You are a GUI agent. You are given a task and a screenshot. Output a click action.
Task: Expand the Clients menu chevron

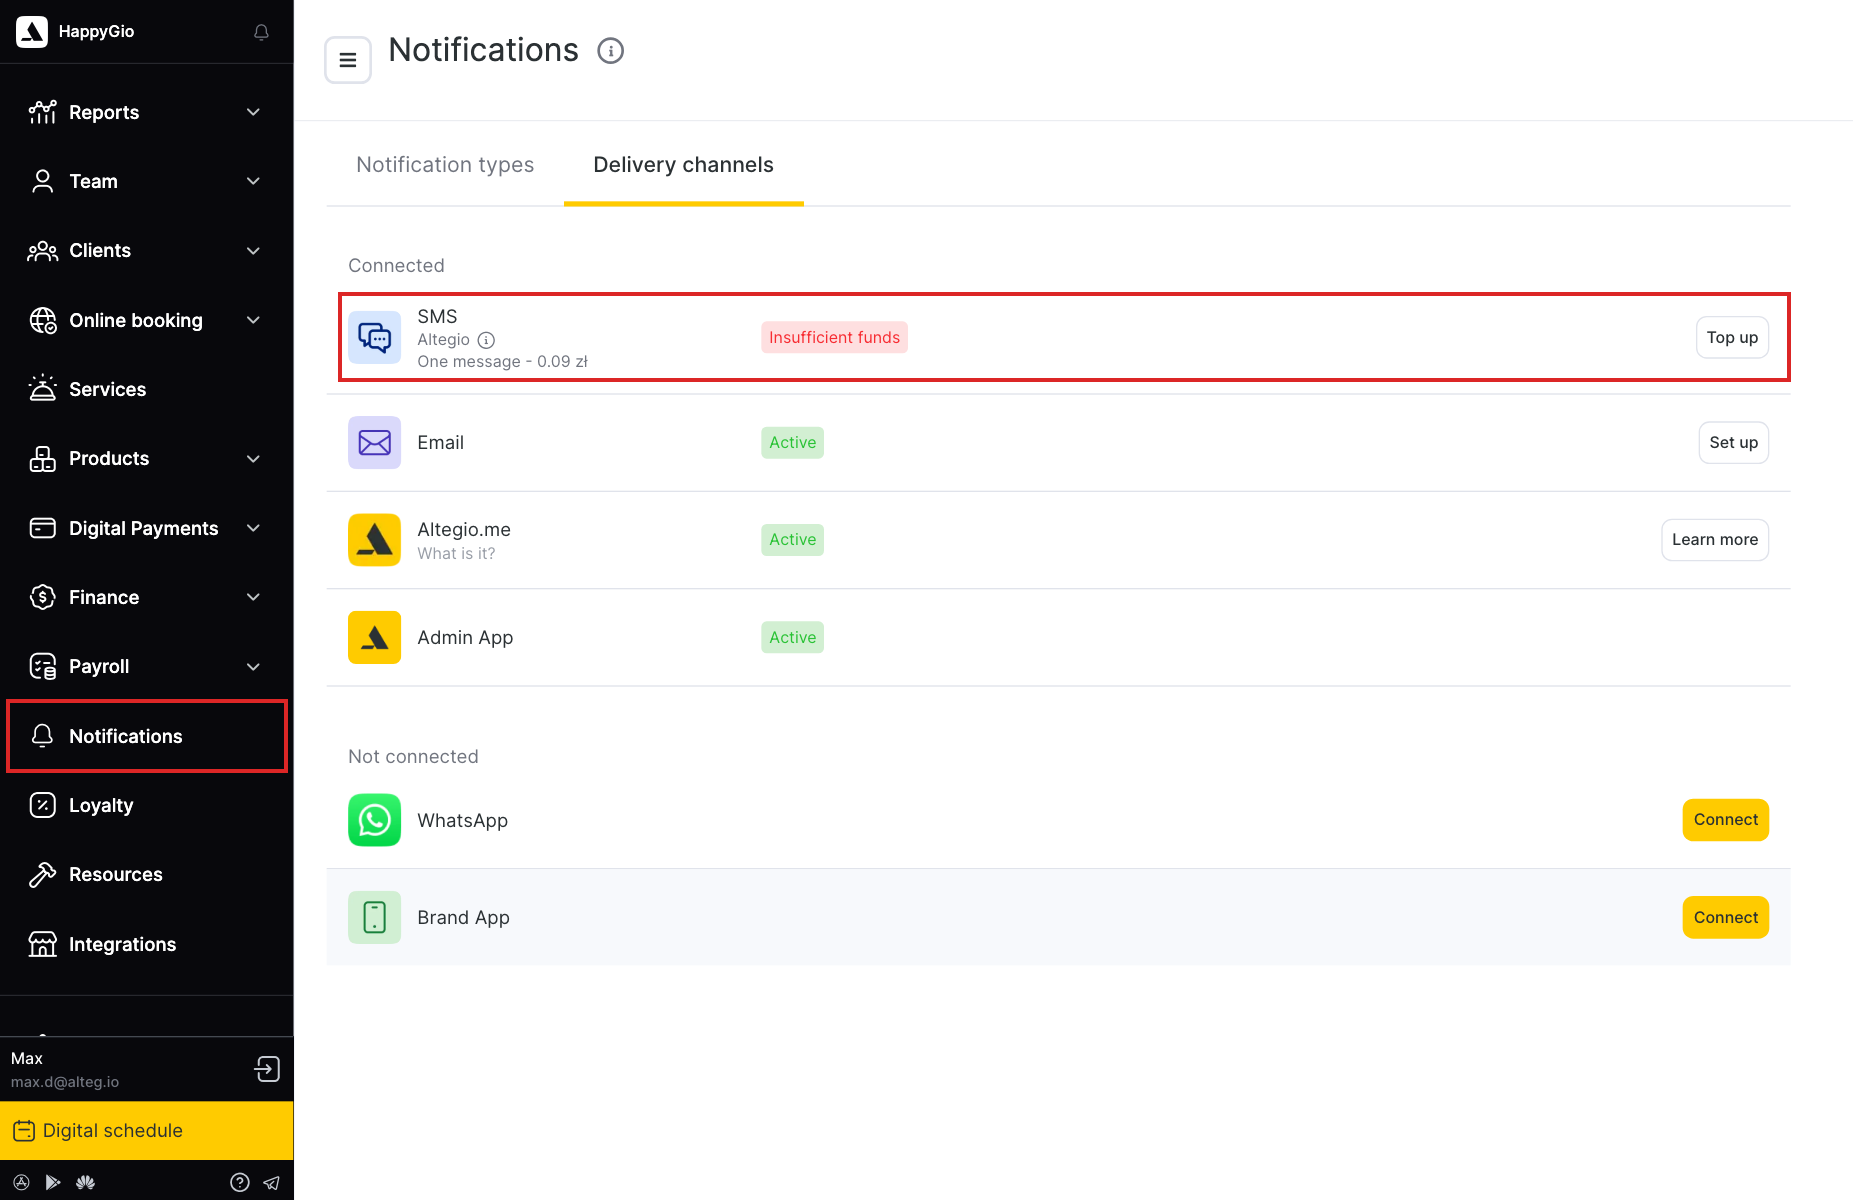pos(253,251)
